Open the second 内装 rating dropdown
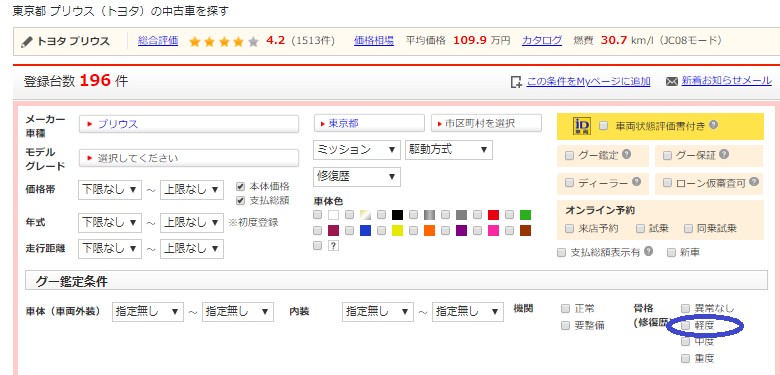The width and height of the screenshot is (780, 375). pyautogui.click(x=468, y=312)
